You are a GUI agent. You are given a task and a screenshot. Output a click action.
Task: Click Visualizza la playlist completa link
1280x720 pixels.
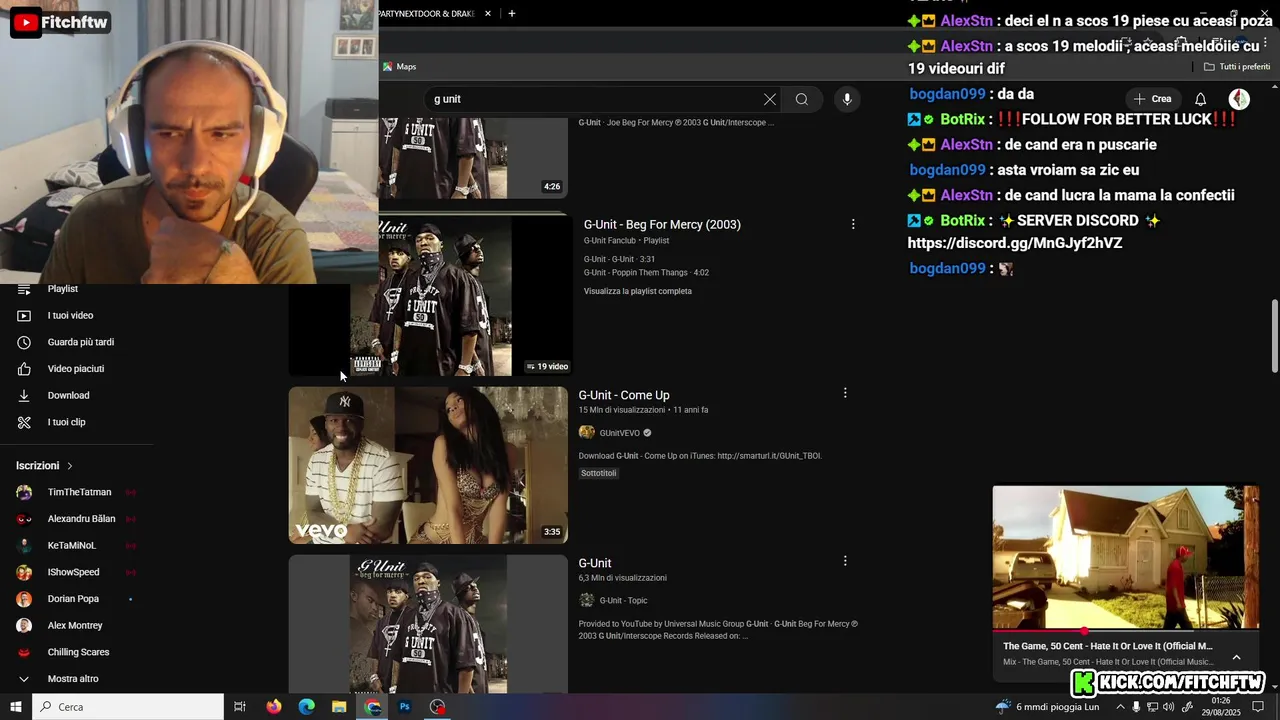click(638, 291)
